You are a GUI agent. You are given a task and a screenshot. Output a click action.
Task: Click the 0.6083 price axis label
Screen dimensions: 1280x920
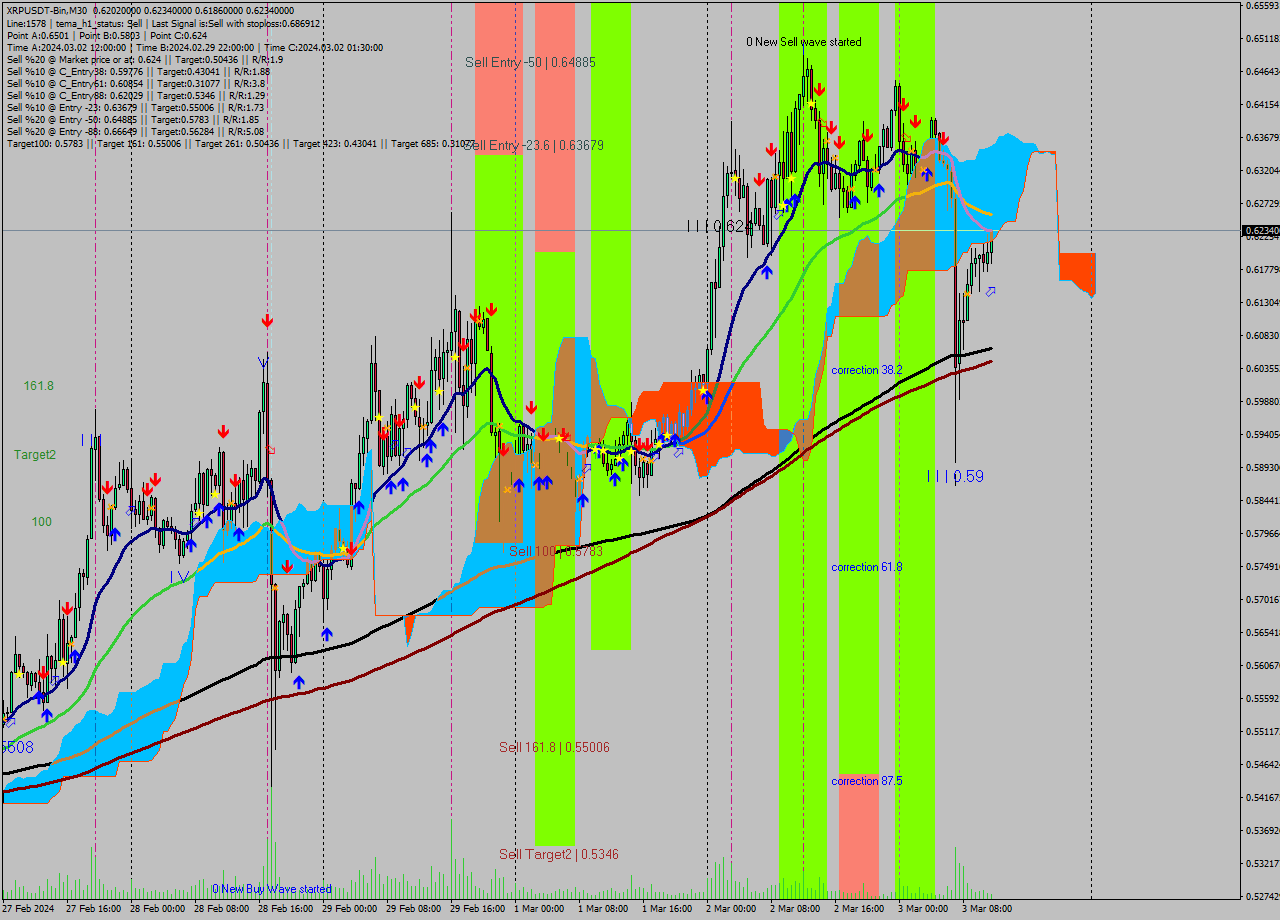coord(1263,336)
